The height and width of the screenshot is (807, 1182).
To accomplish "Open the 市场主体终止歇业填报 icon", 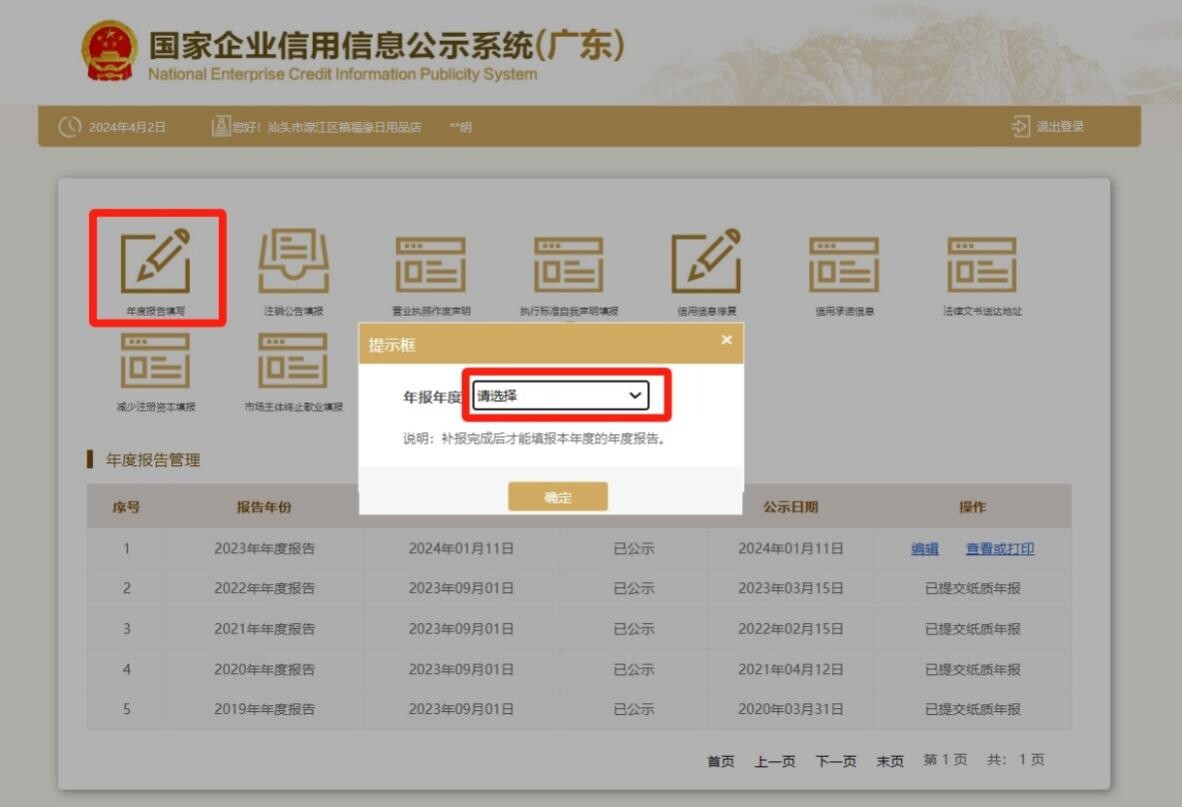I will (293, 361).
